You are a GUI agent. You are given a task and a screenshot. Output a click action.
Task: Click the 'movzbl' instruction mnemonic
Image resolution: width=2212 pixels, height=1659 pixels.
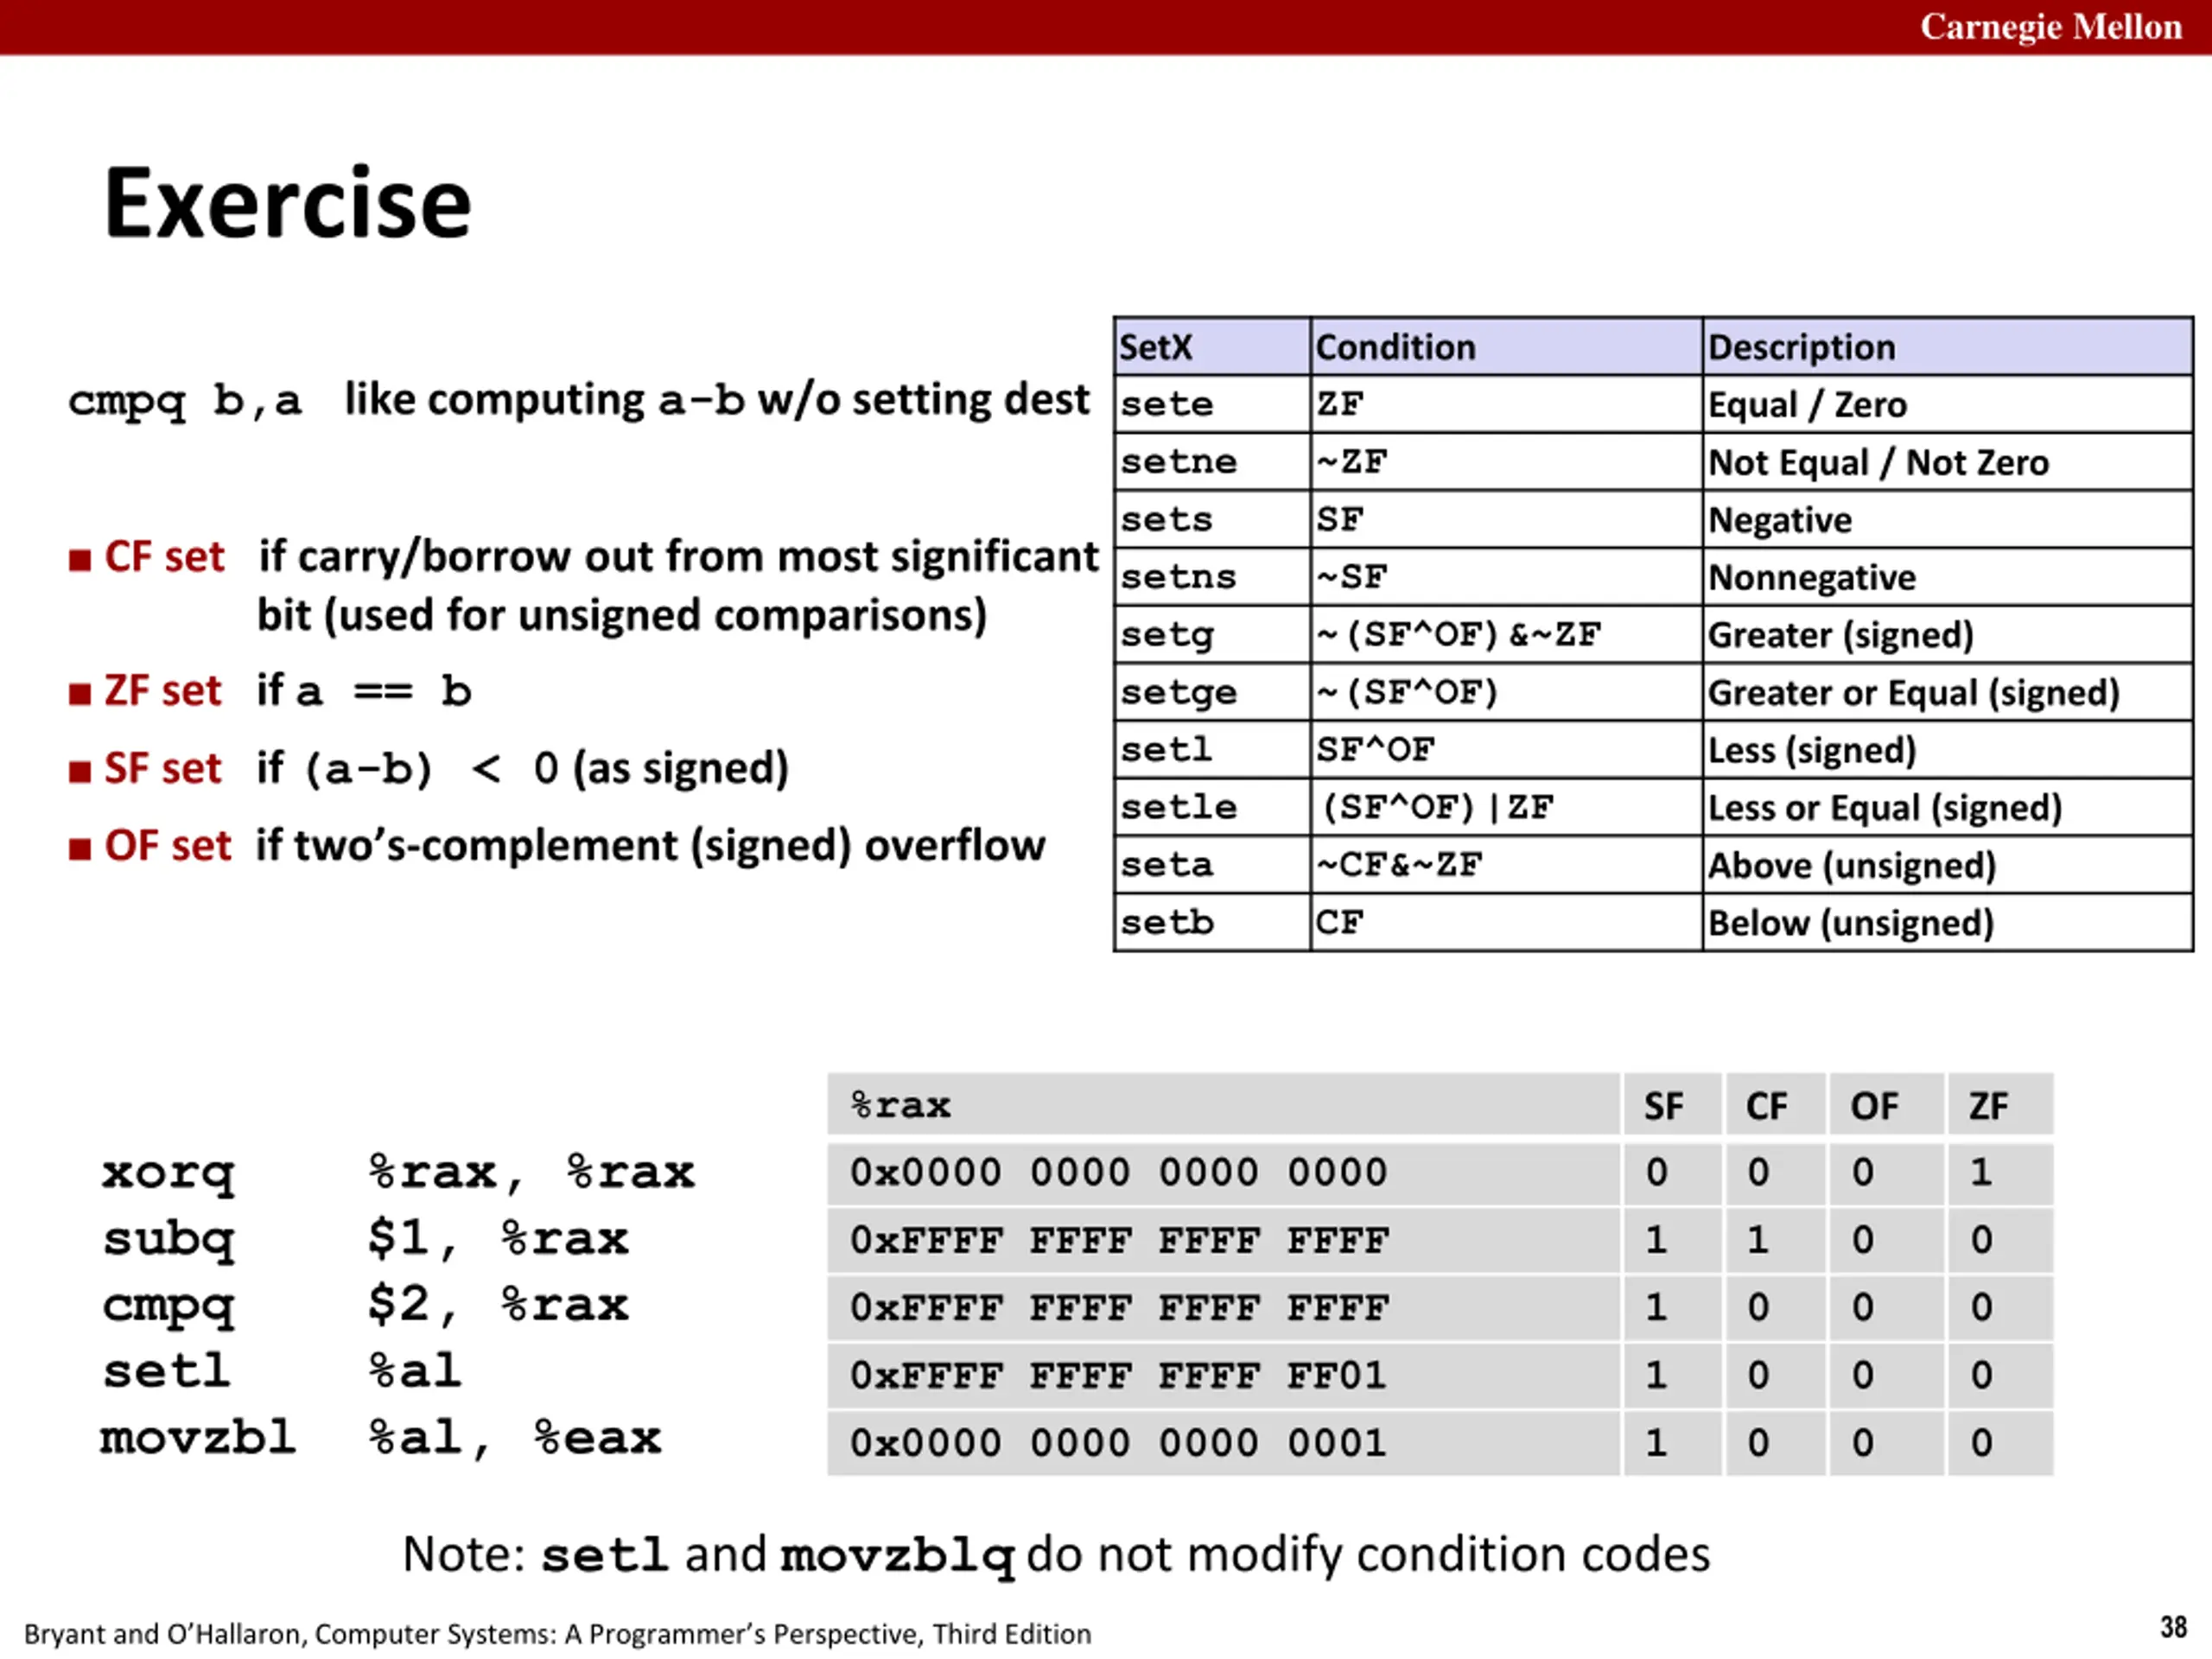coord(198,1438)
